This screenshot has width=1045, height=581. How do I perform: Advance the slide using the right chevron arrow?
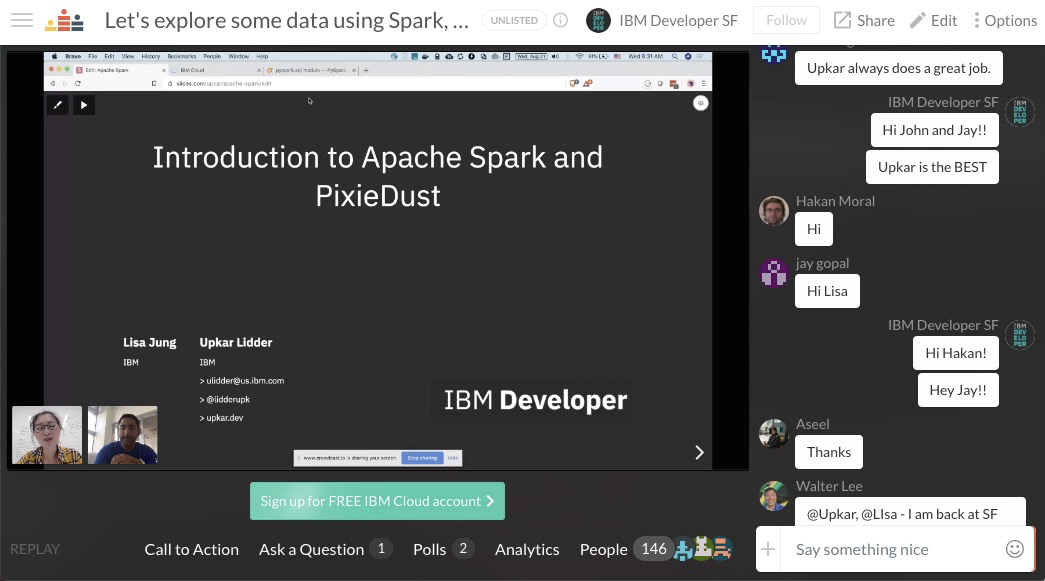point(699,452)
